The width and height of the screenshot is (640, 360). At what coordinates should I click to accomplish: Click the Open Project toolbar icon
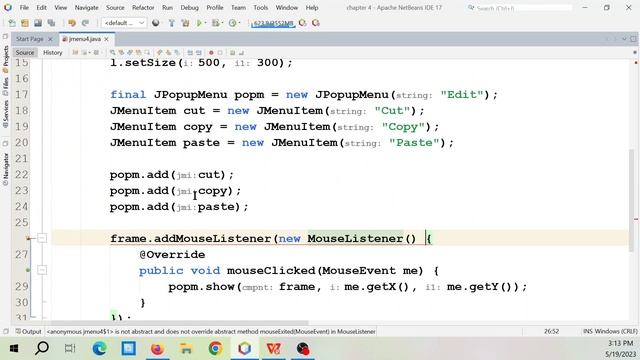pyautogui.click(x=38, y=23)
